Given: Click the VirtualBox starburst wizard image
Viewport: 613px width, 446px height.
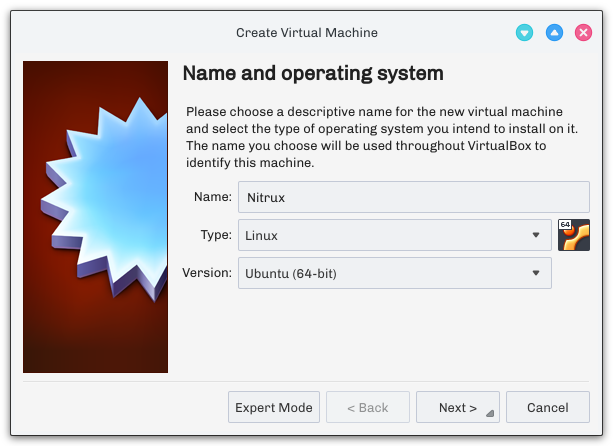Looking at the screenshot, I should (95, 217).
